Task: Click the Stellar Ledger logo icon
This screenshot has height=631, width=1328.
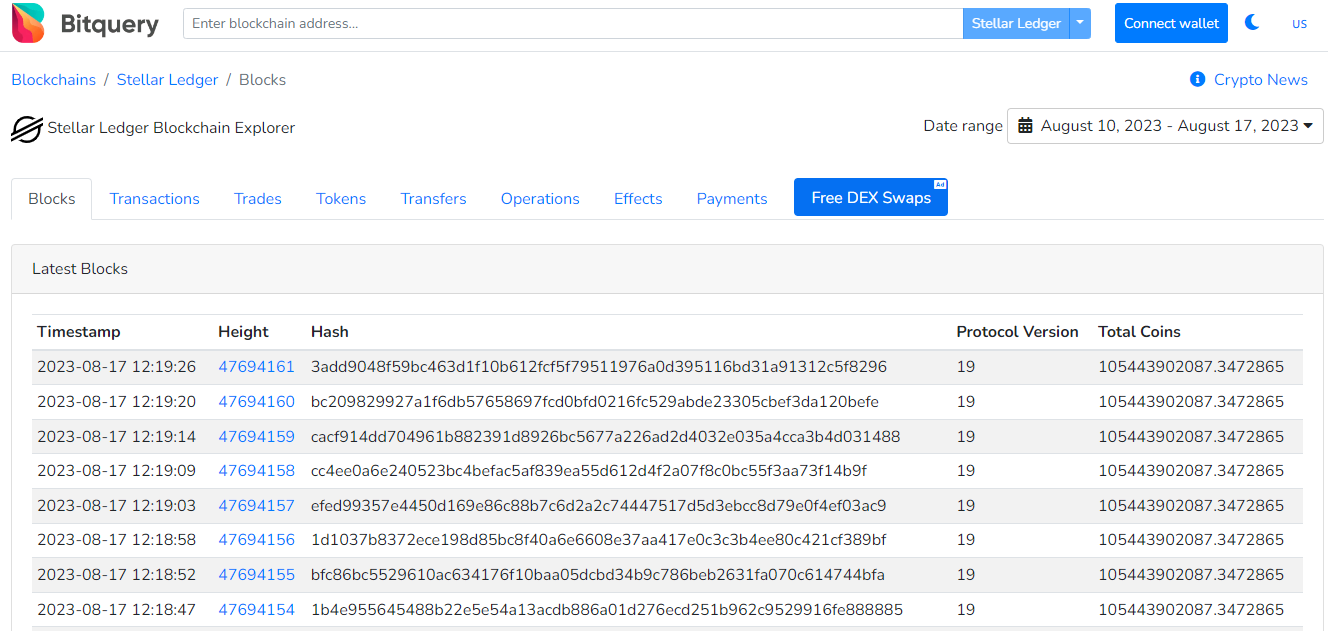Action: click(26, 128)
